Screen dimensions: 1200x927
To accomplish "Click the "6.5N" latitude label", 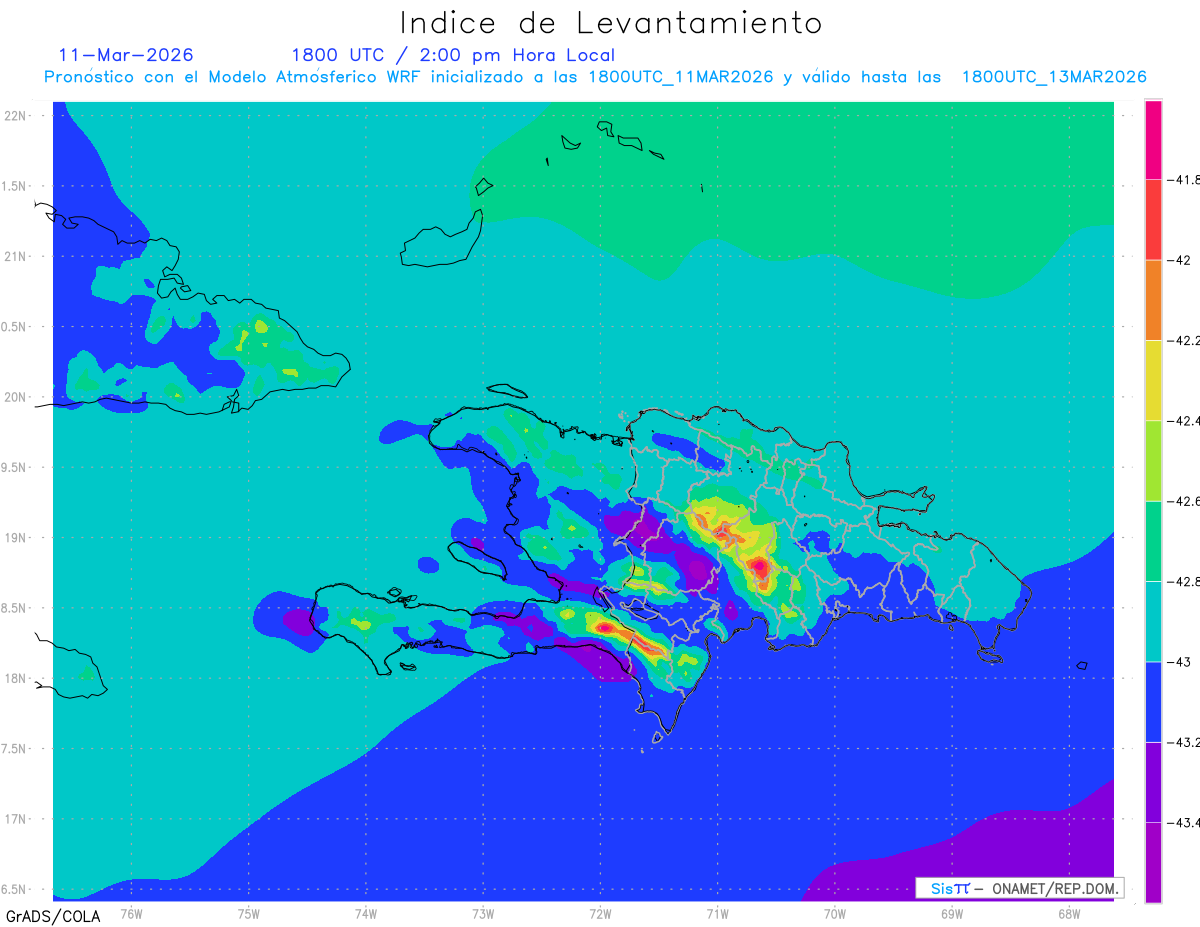I will (x=14, y=889).
